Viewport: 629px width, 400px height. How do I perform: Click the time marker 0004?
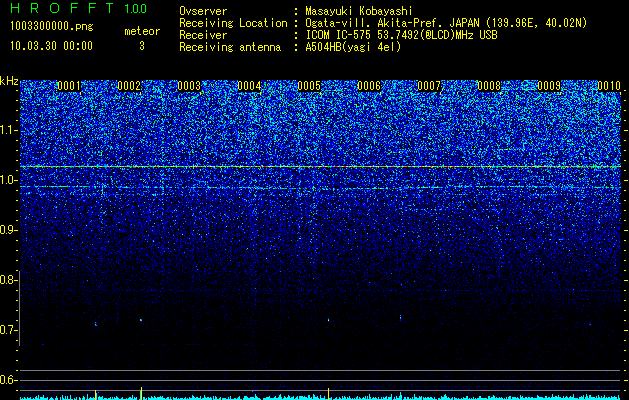point(249,86)
